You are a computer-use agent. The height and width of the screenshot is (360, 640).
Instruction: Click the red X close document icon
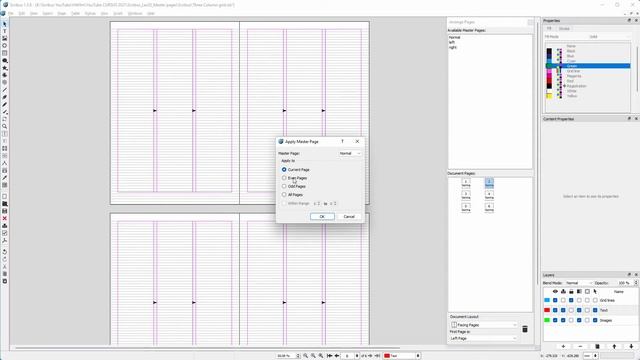click(4, 218)
